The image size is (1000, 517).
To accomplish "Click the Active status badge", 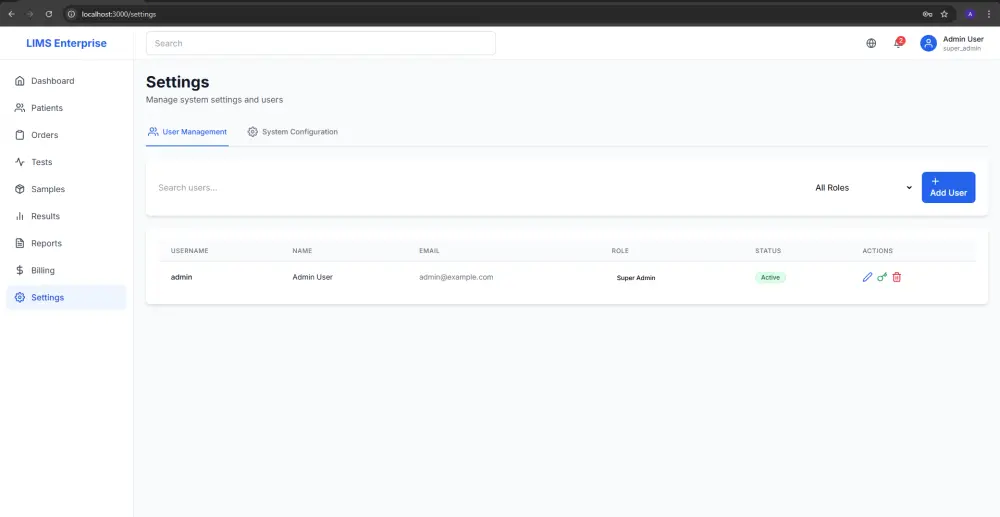I will click(770, 278).
